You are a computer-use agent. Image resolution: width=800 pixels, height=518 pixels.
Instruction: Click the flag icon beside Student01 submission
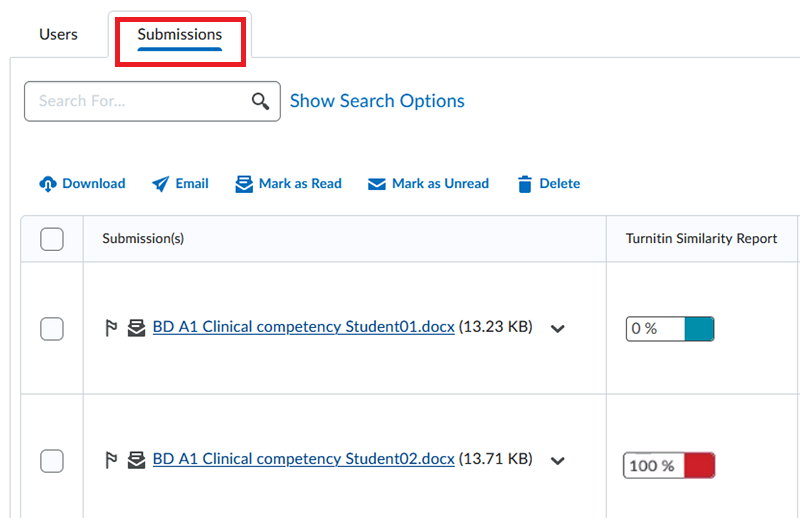point(112,328)
